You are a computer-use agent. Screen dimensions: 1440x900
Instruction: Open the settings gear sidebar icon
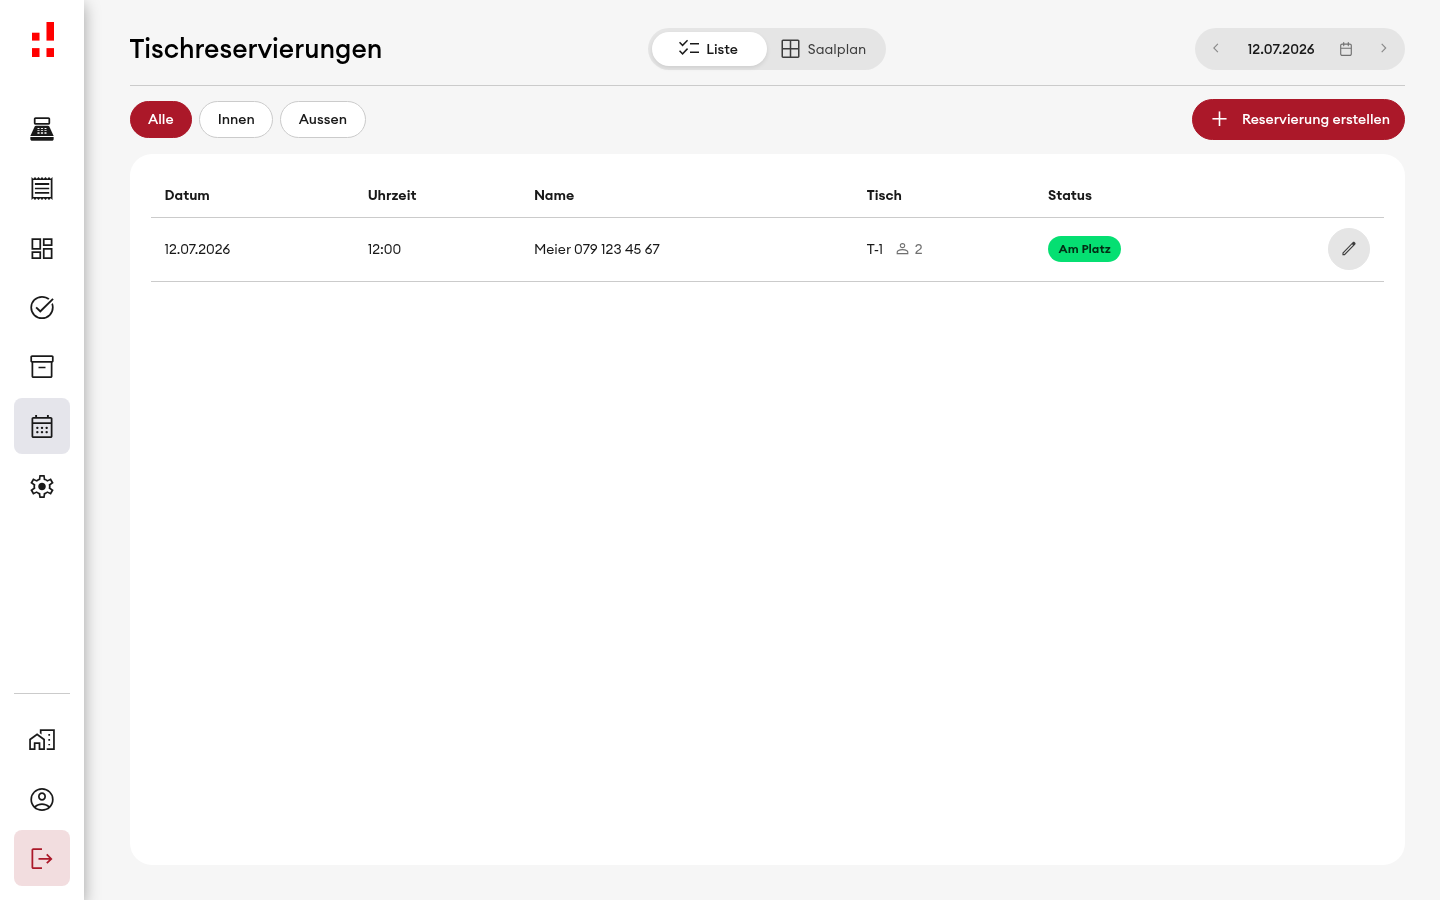tap(42, 486)
